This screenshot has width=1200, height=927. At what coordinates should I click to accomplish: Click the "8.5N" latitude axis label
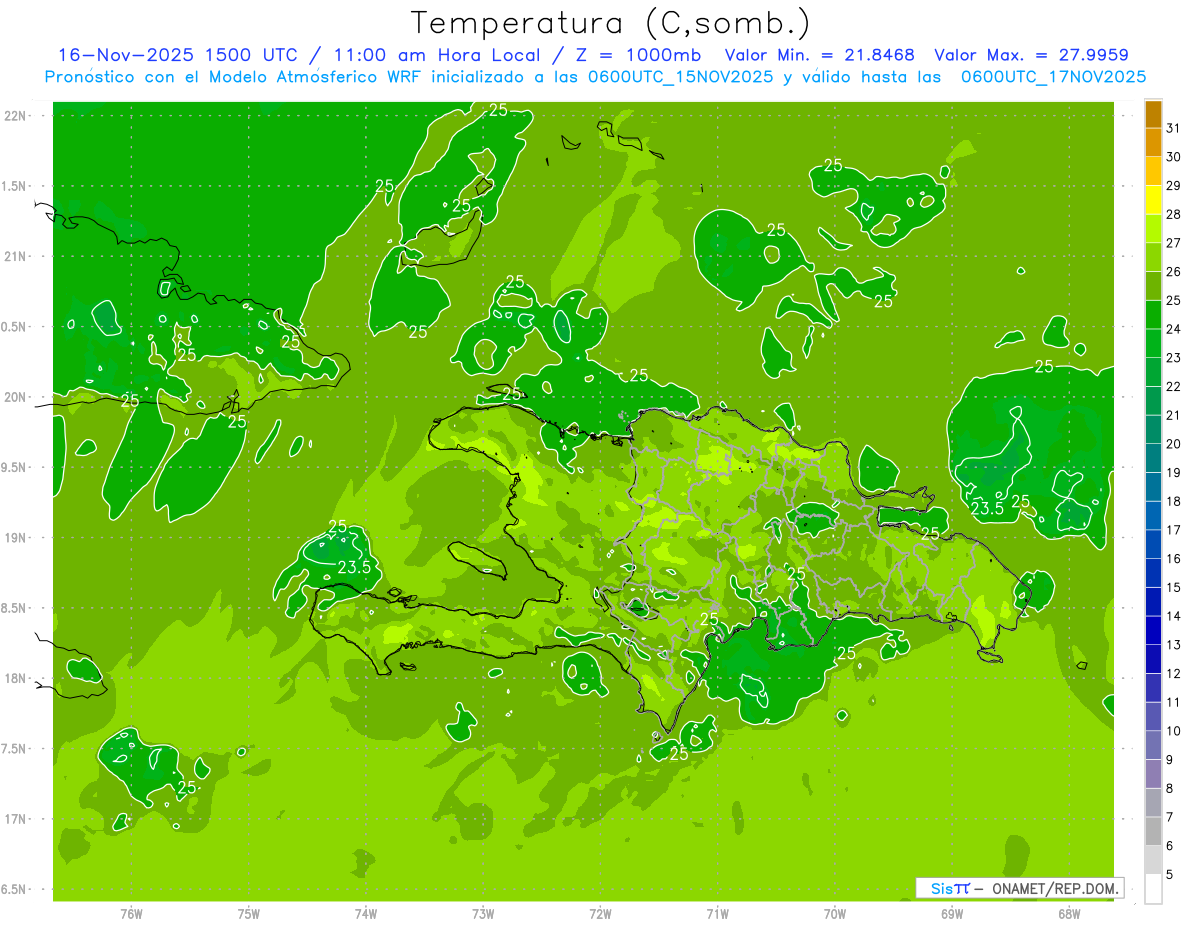pyautogui.click(x=15, y=609)
